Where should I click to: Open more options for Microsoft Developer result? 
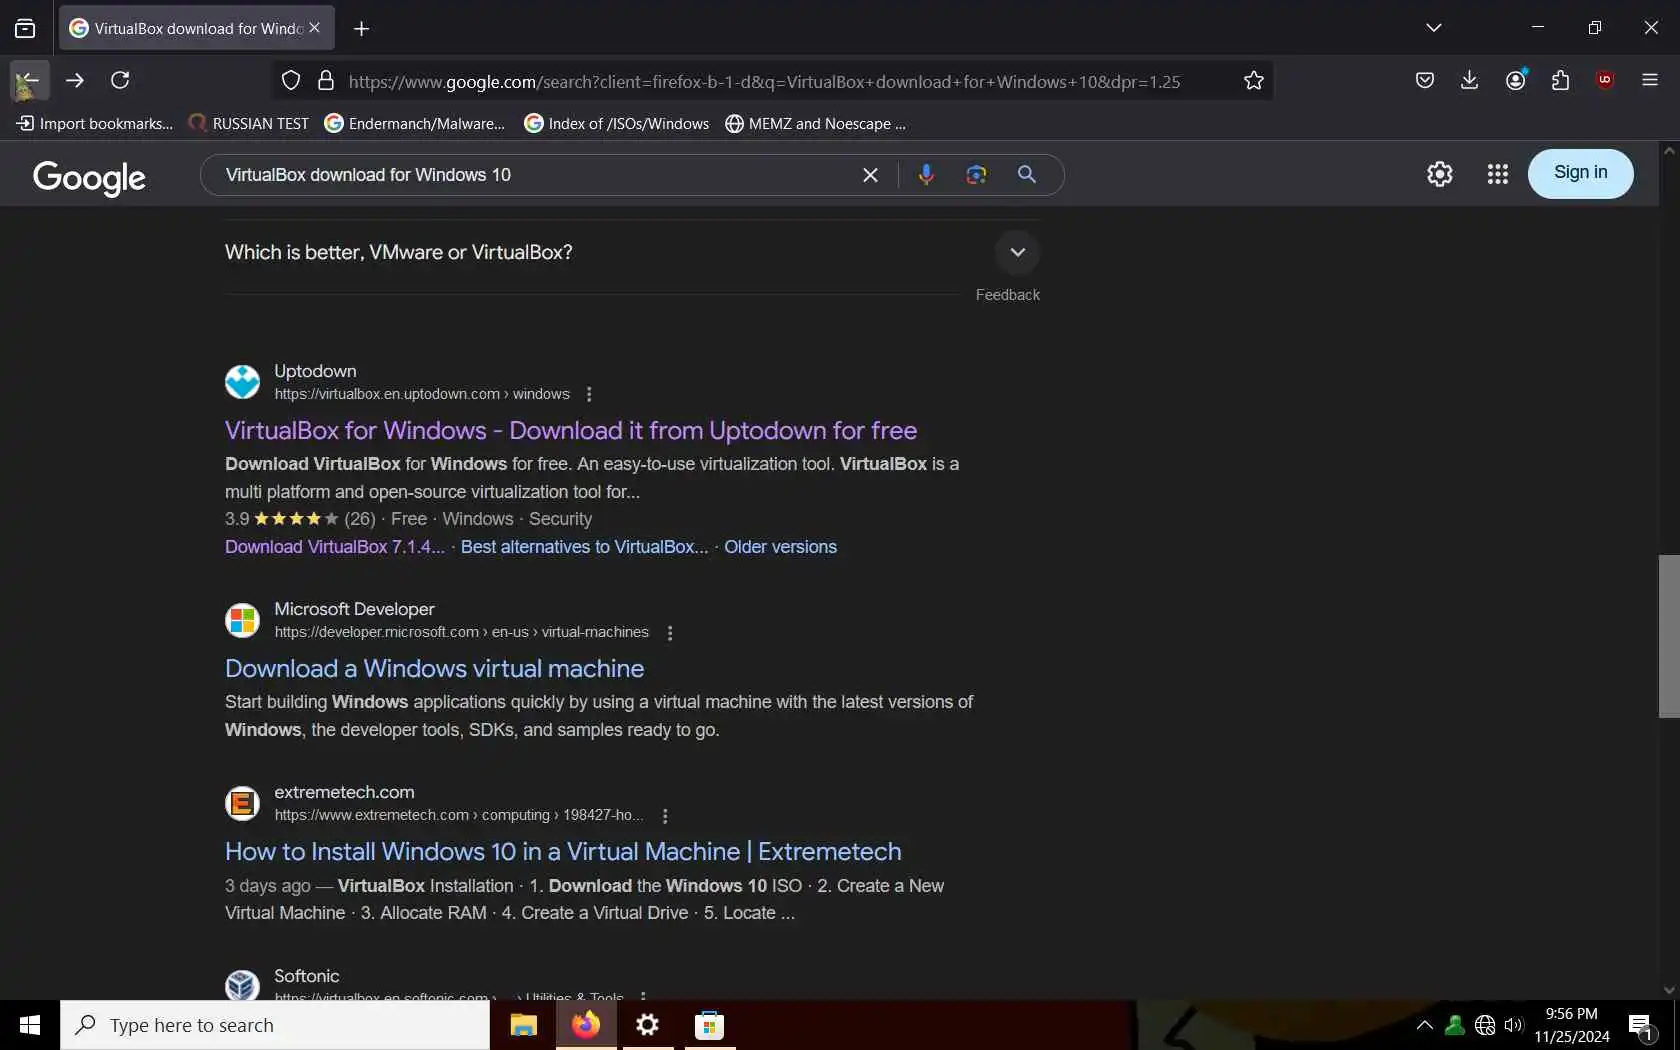(x=670, y=633)
